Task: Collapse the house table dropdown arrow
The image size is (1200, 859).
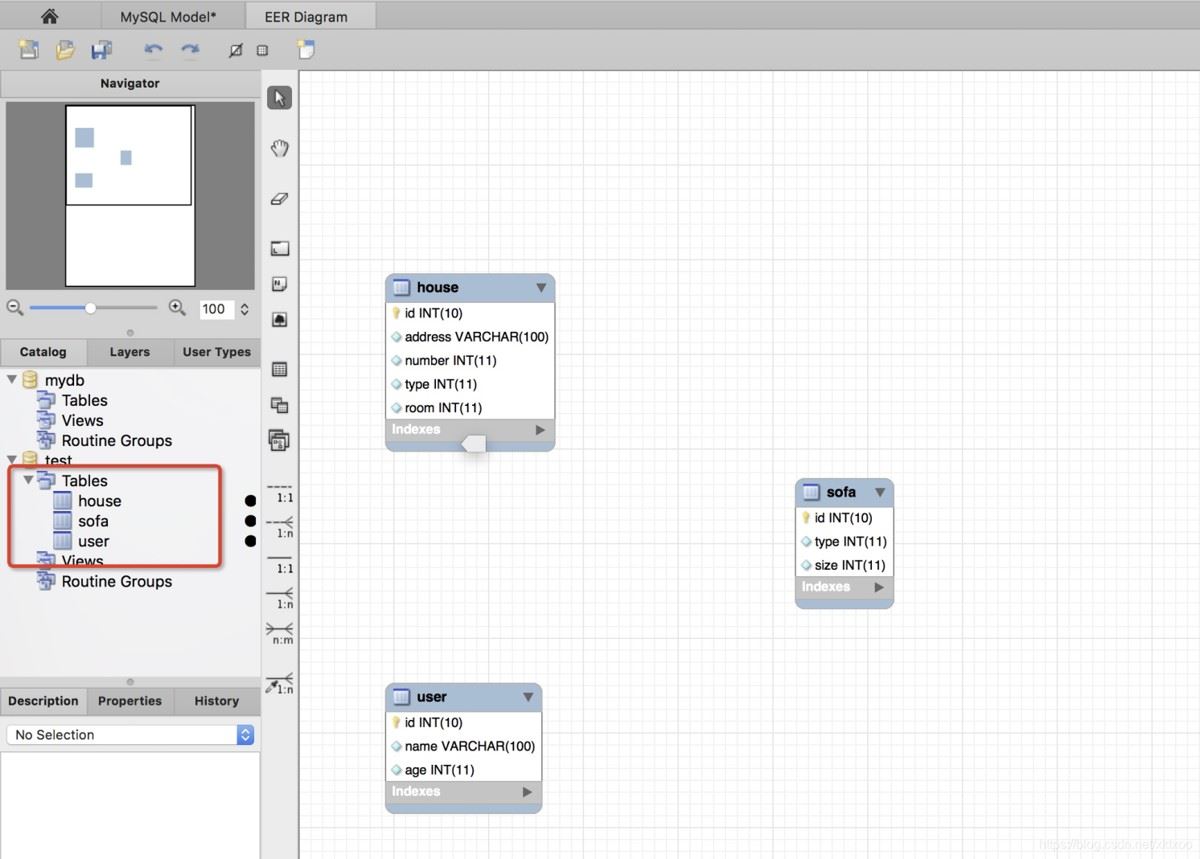Action: click(541, 288)
